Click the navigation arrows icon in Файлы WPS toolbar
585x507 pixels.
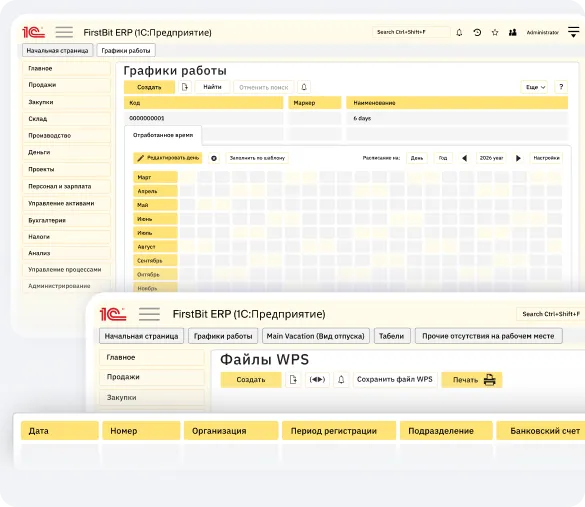(317, 380)
